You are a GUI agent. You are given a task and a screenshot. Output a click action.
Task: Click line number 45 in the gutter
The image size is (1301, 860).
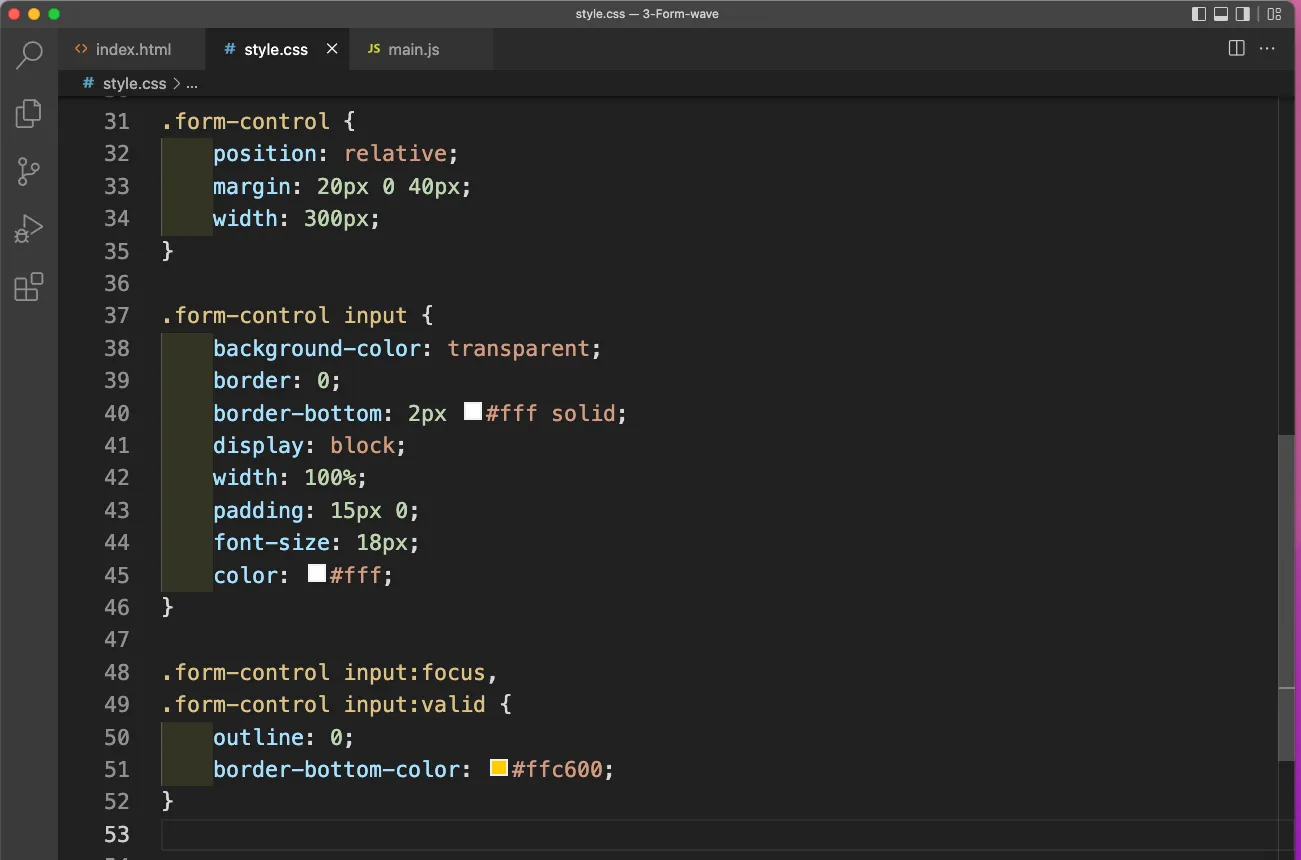pyautogui.click(x=117, y=576)
